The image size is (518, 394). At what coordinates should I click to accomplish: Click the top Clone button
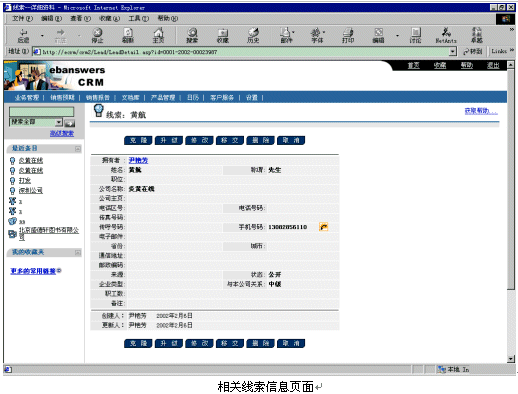click(x=138, y=140)
